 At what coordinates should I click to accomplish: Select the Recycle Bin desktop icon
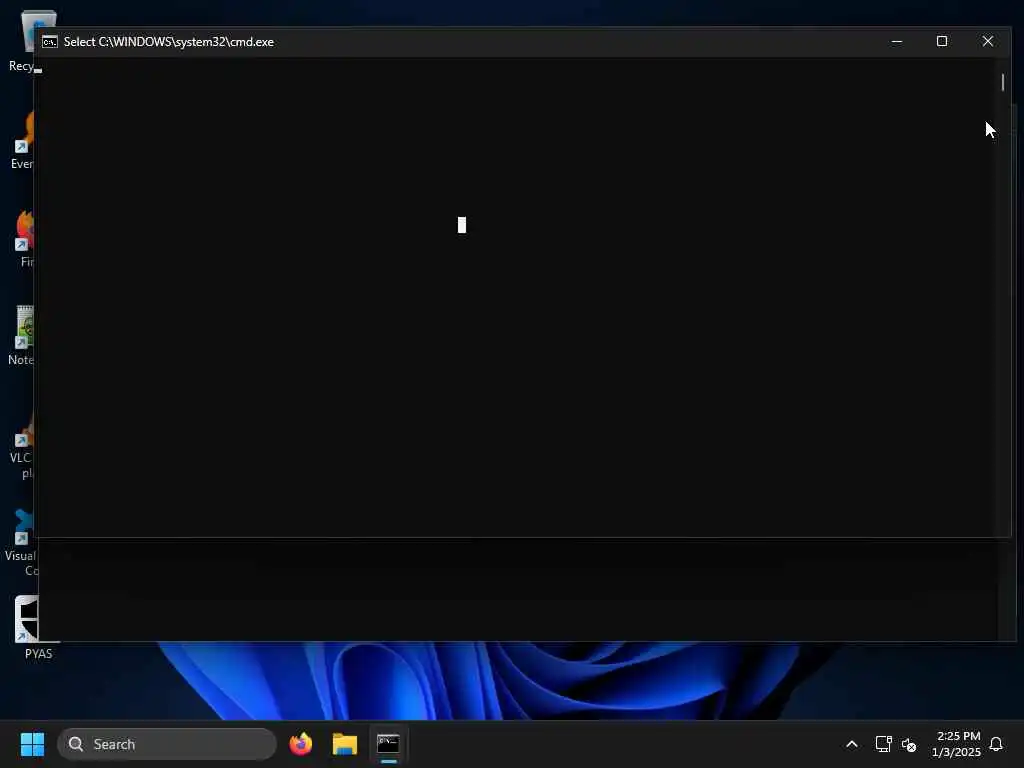pyautogui.click(x=22, y=42)
